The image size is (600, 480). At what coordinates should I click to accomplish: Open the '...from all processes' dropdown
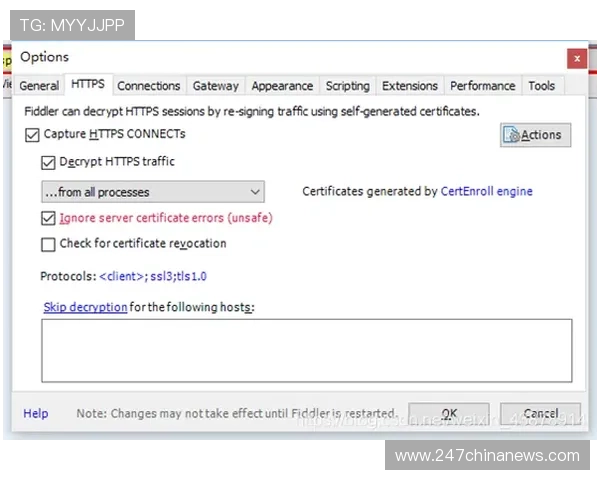point(152,191)
